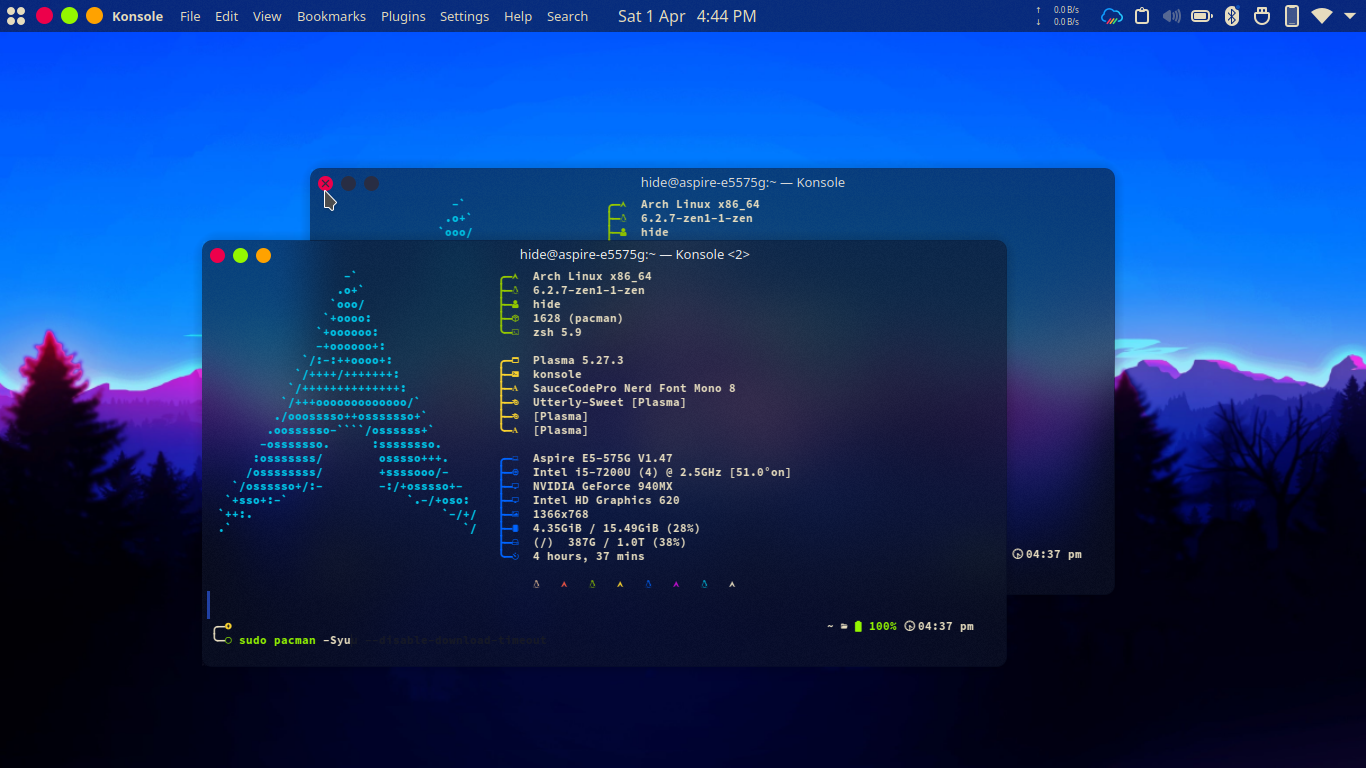Open the Edit menu

227,16
